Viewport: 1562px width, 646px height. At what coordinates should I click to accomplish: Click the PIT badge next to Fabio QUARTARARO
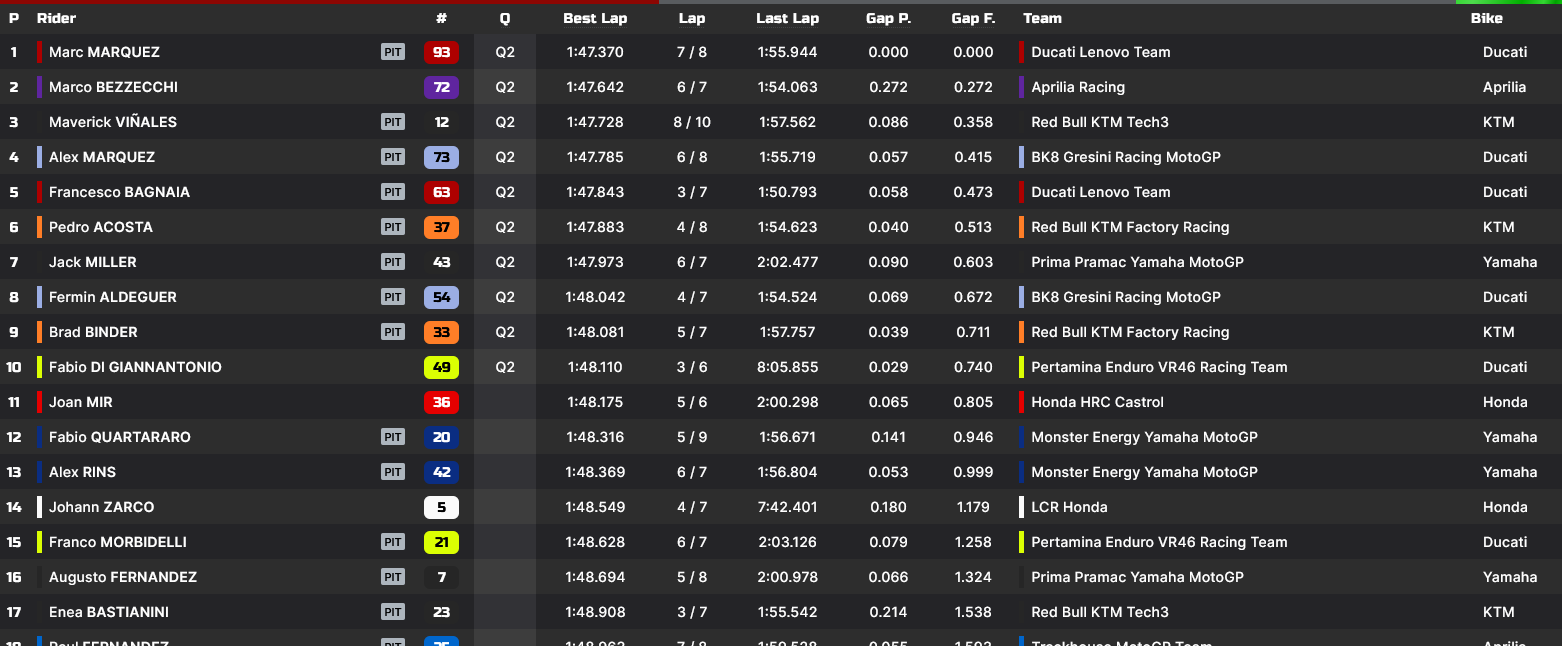point(393,437)
